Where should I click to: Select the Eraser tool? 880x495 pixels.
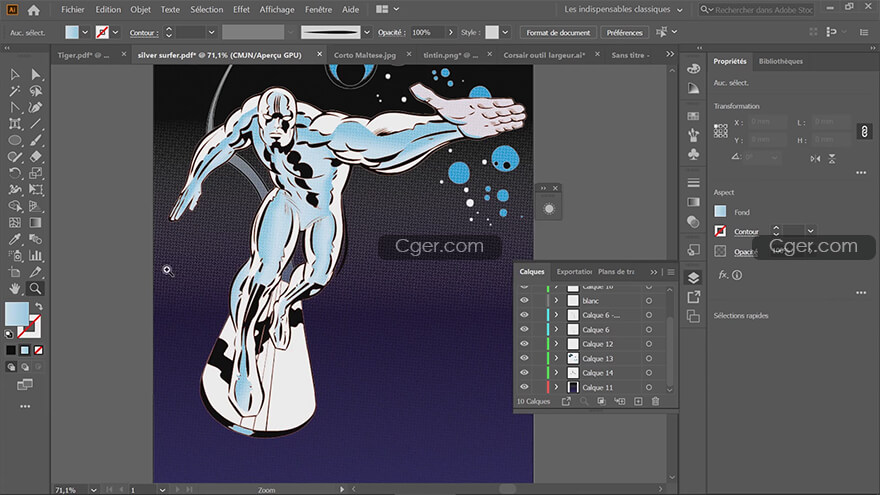pos(35,157)
